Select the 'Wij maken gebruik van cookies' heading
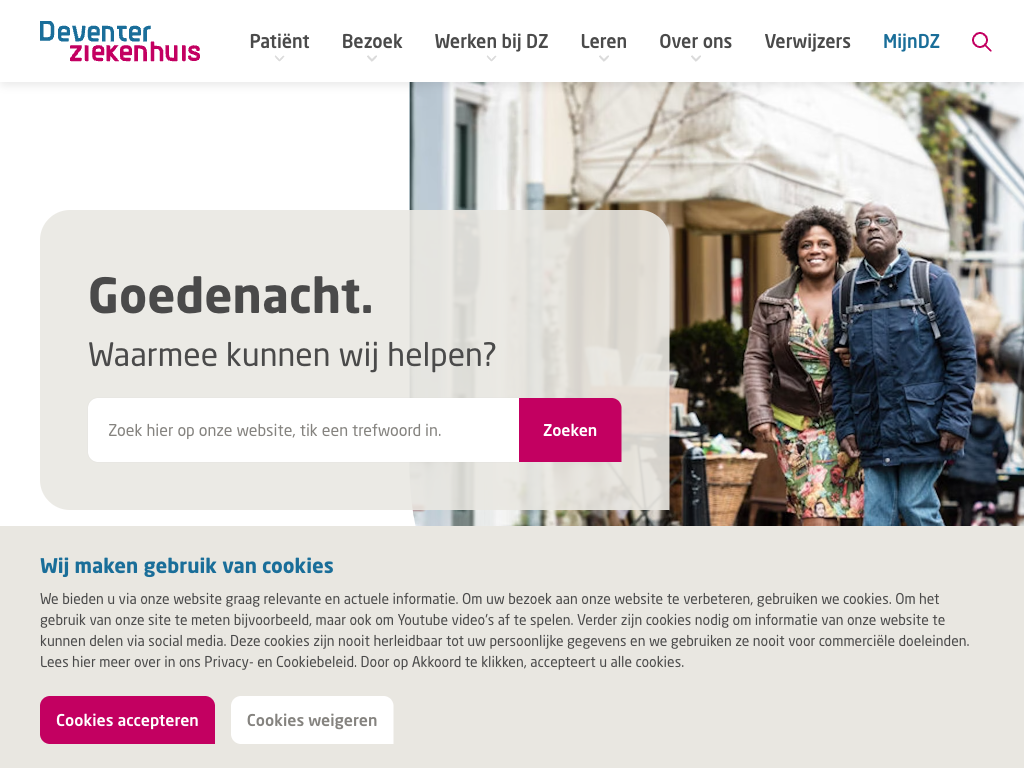 pyautogui.click(x=187, y=566)
